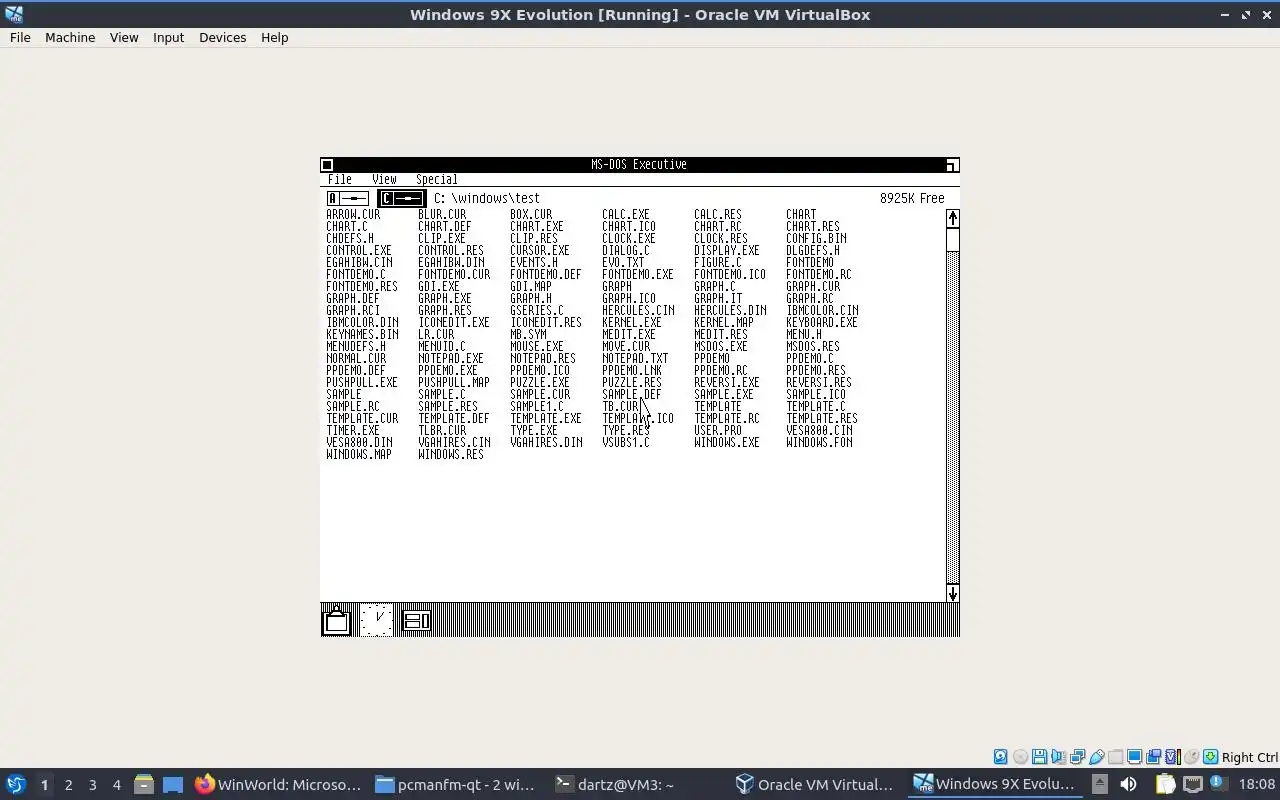This screenshot has width=1280, height=800.
Task: Click the VirtualBox optical disk status icon
Action: click(1020, 757)
